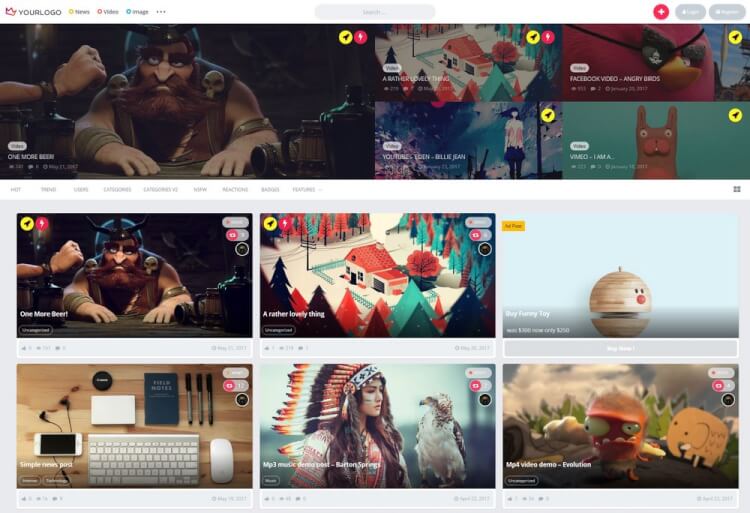Switch to the Users tab
The height and width of the screenshot is (513, 750).
click(x=81, y=190)
